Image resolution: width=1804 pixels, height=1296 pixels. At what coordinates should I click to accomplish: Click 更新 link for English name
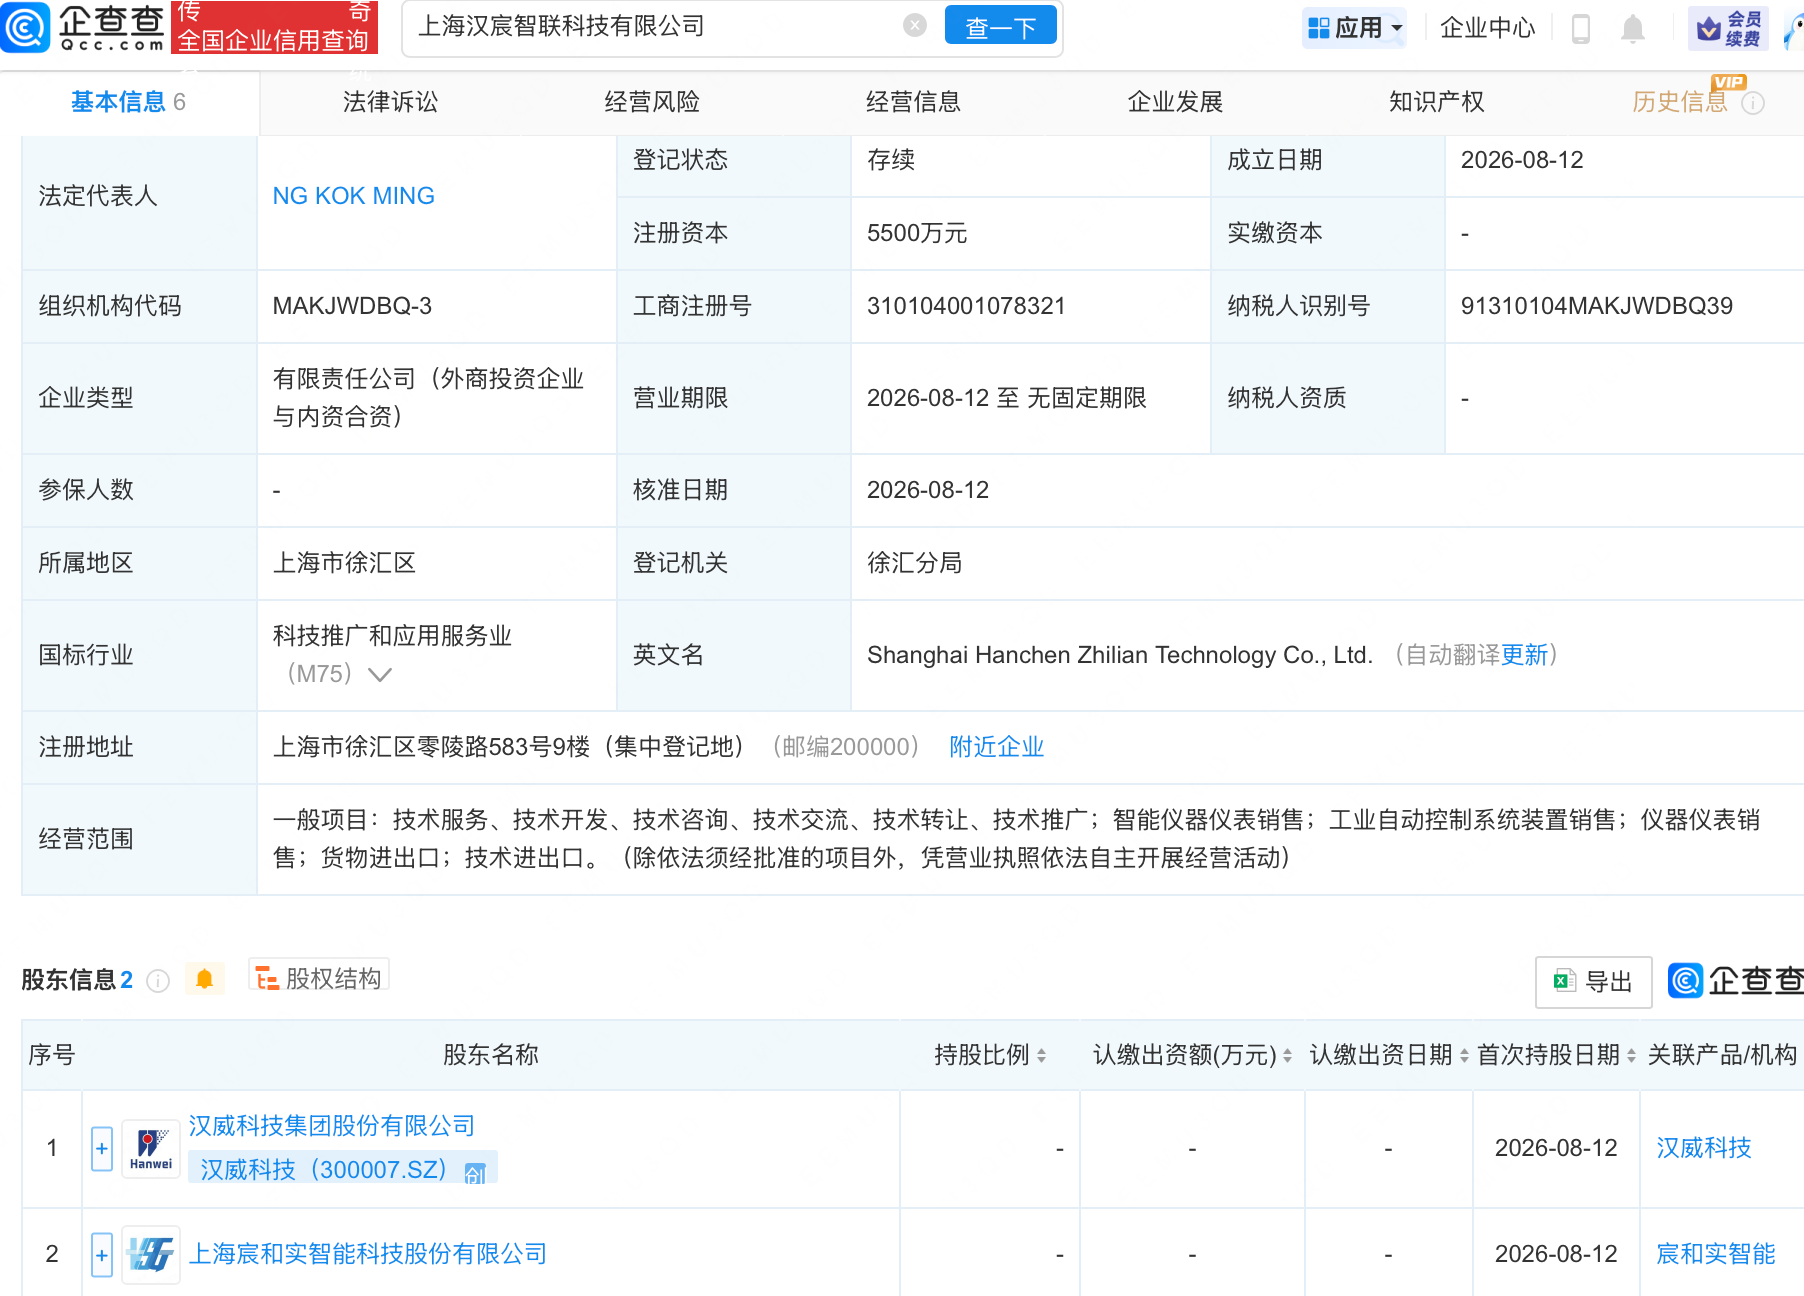point(1524,655)
